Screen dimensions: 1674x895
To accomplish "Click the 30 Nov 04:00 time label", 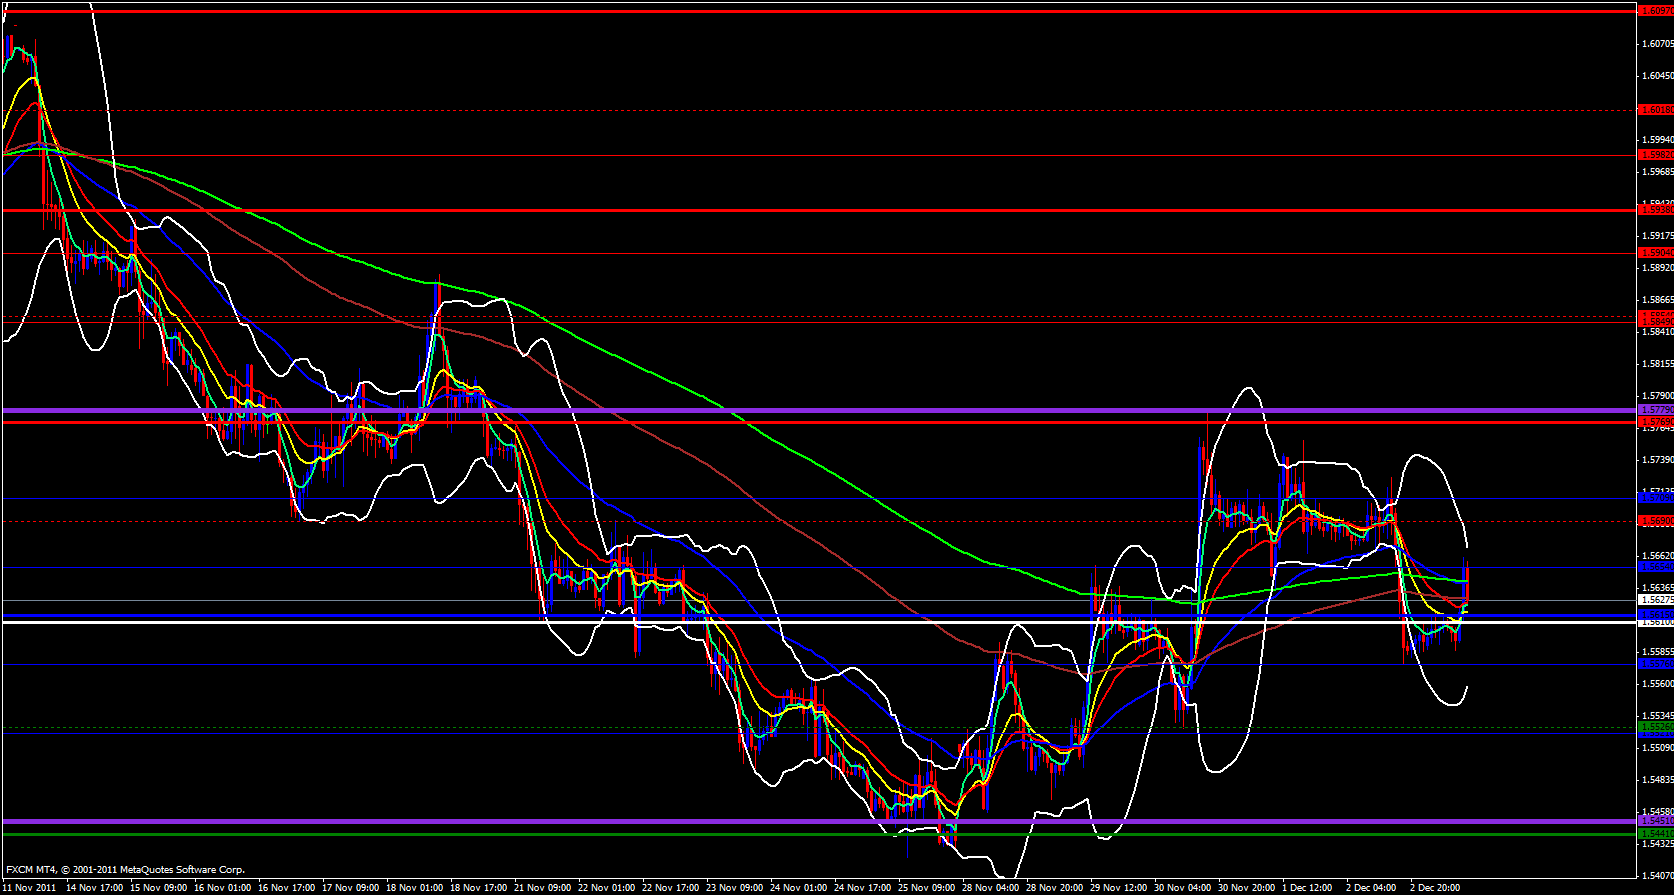I will tap(1182, 887).
